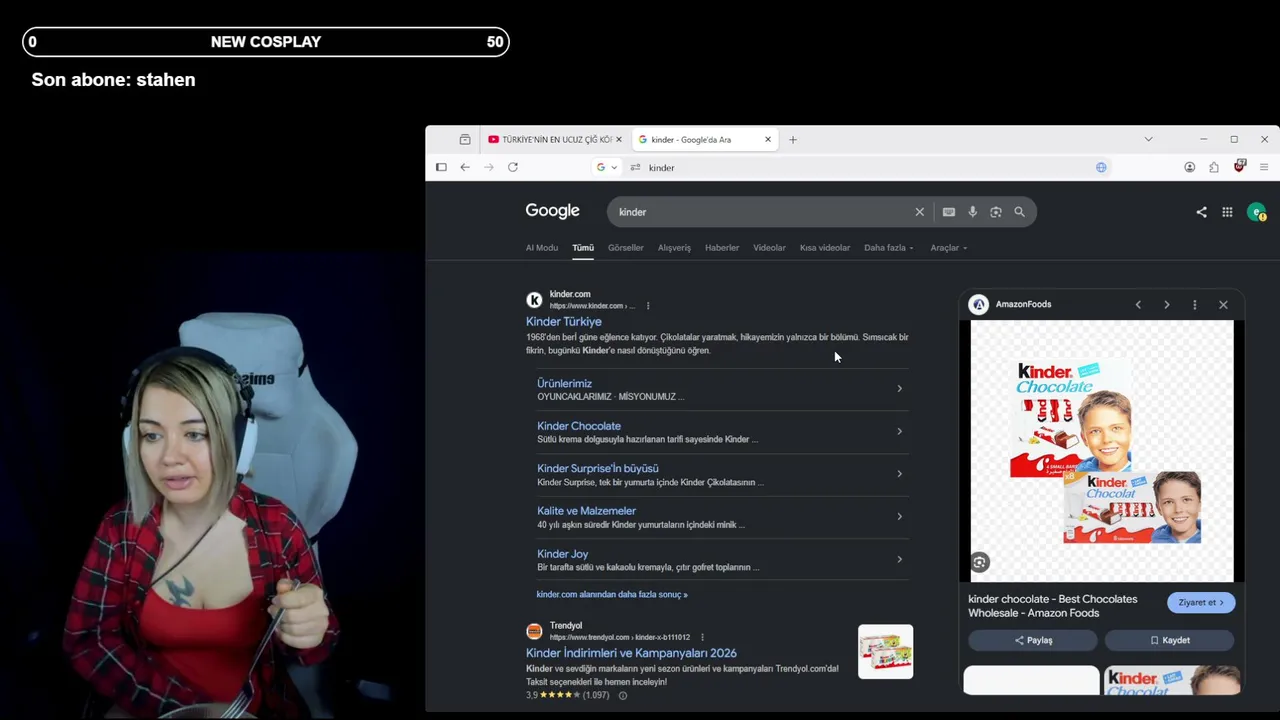1280x720 pixels.
Task: Click the Lens icon on Kinder image
Action: [980, 563]
